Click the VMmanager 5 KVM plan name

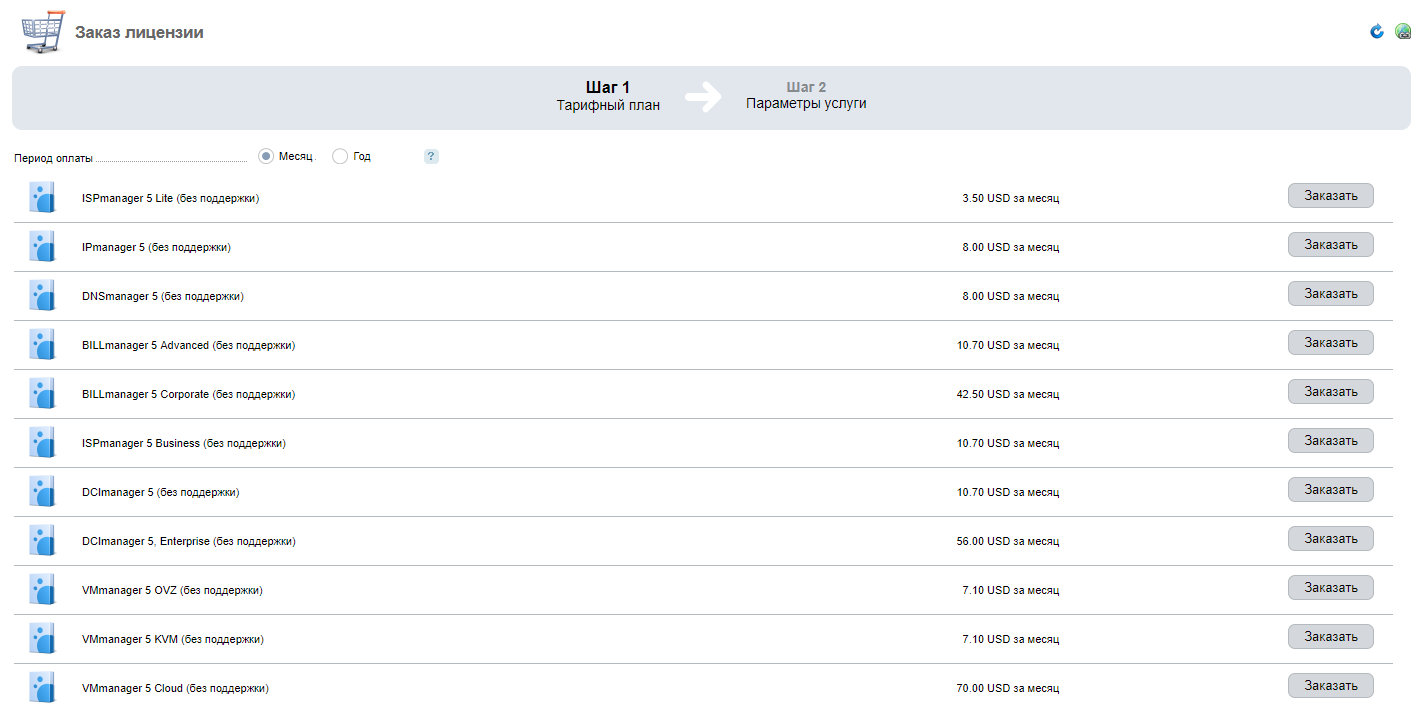point(173,639)
